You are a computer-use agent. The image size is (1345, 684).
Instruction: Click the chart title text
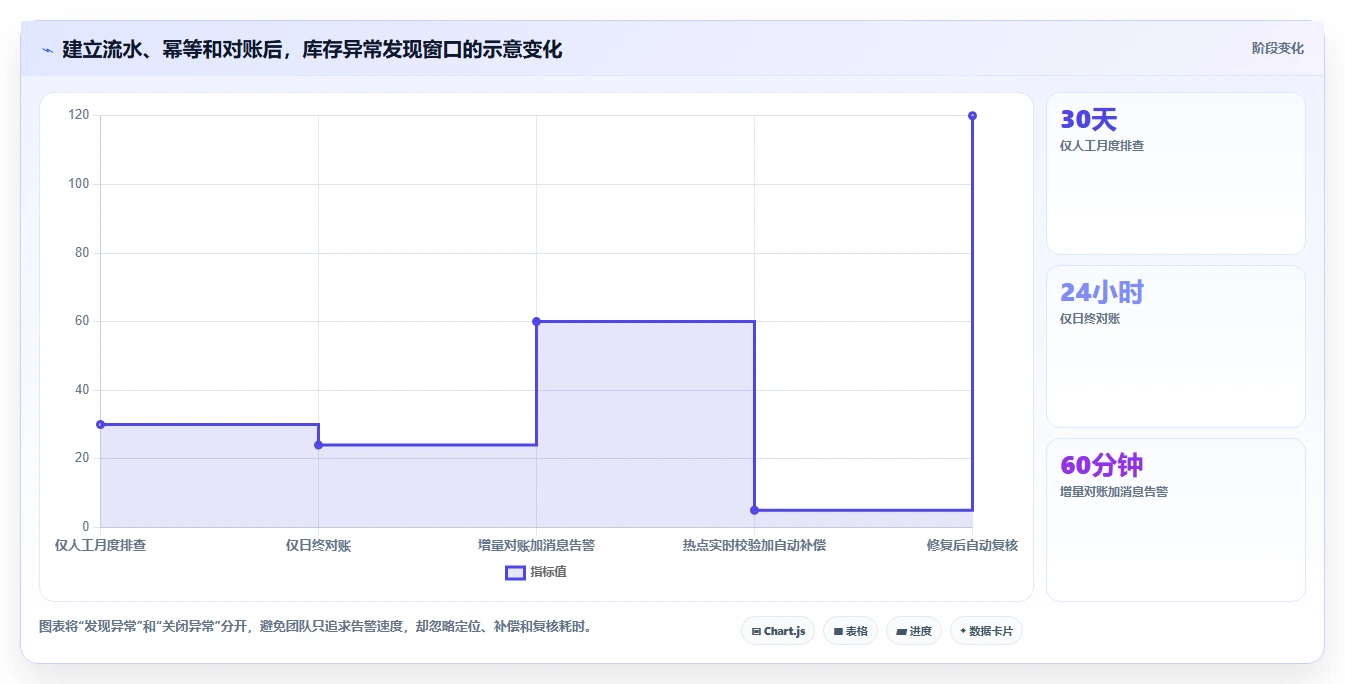[312, 49]
